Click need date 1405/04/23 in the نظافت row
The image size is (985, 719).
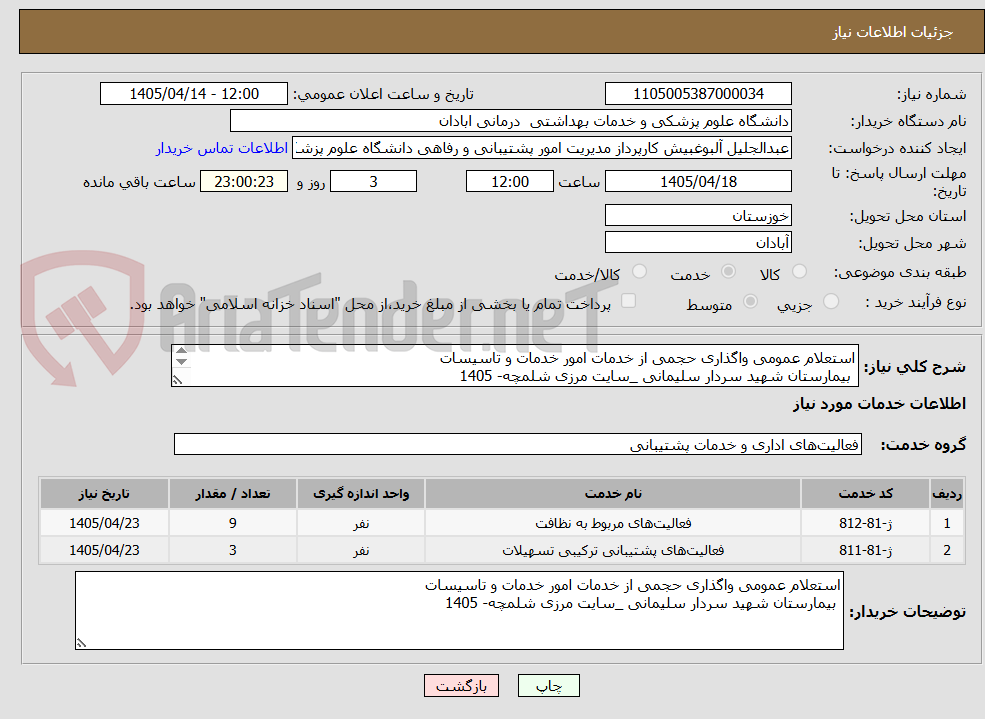click(104, 523)
